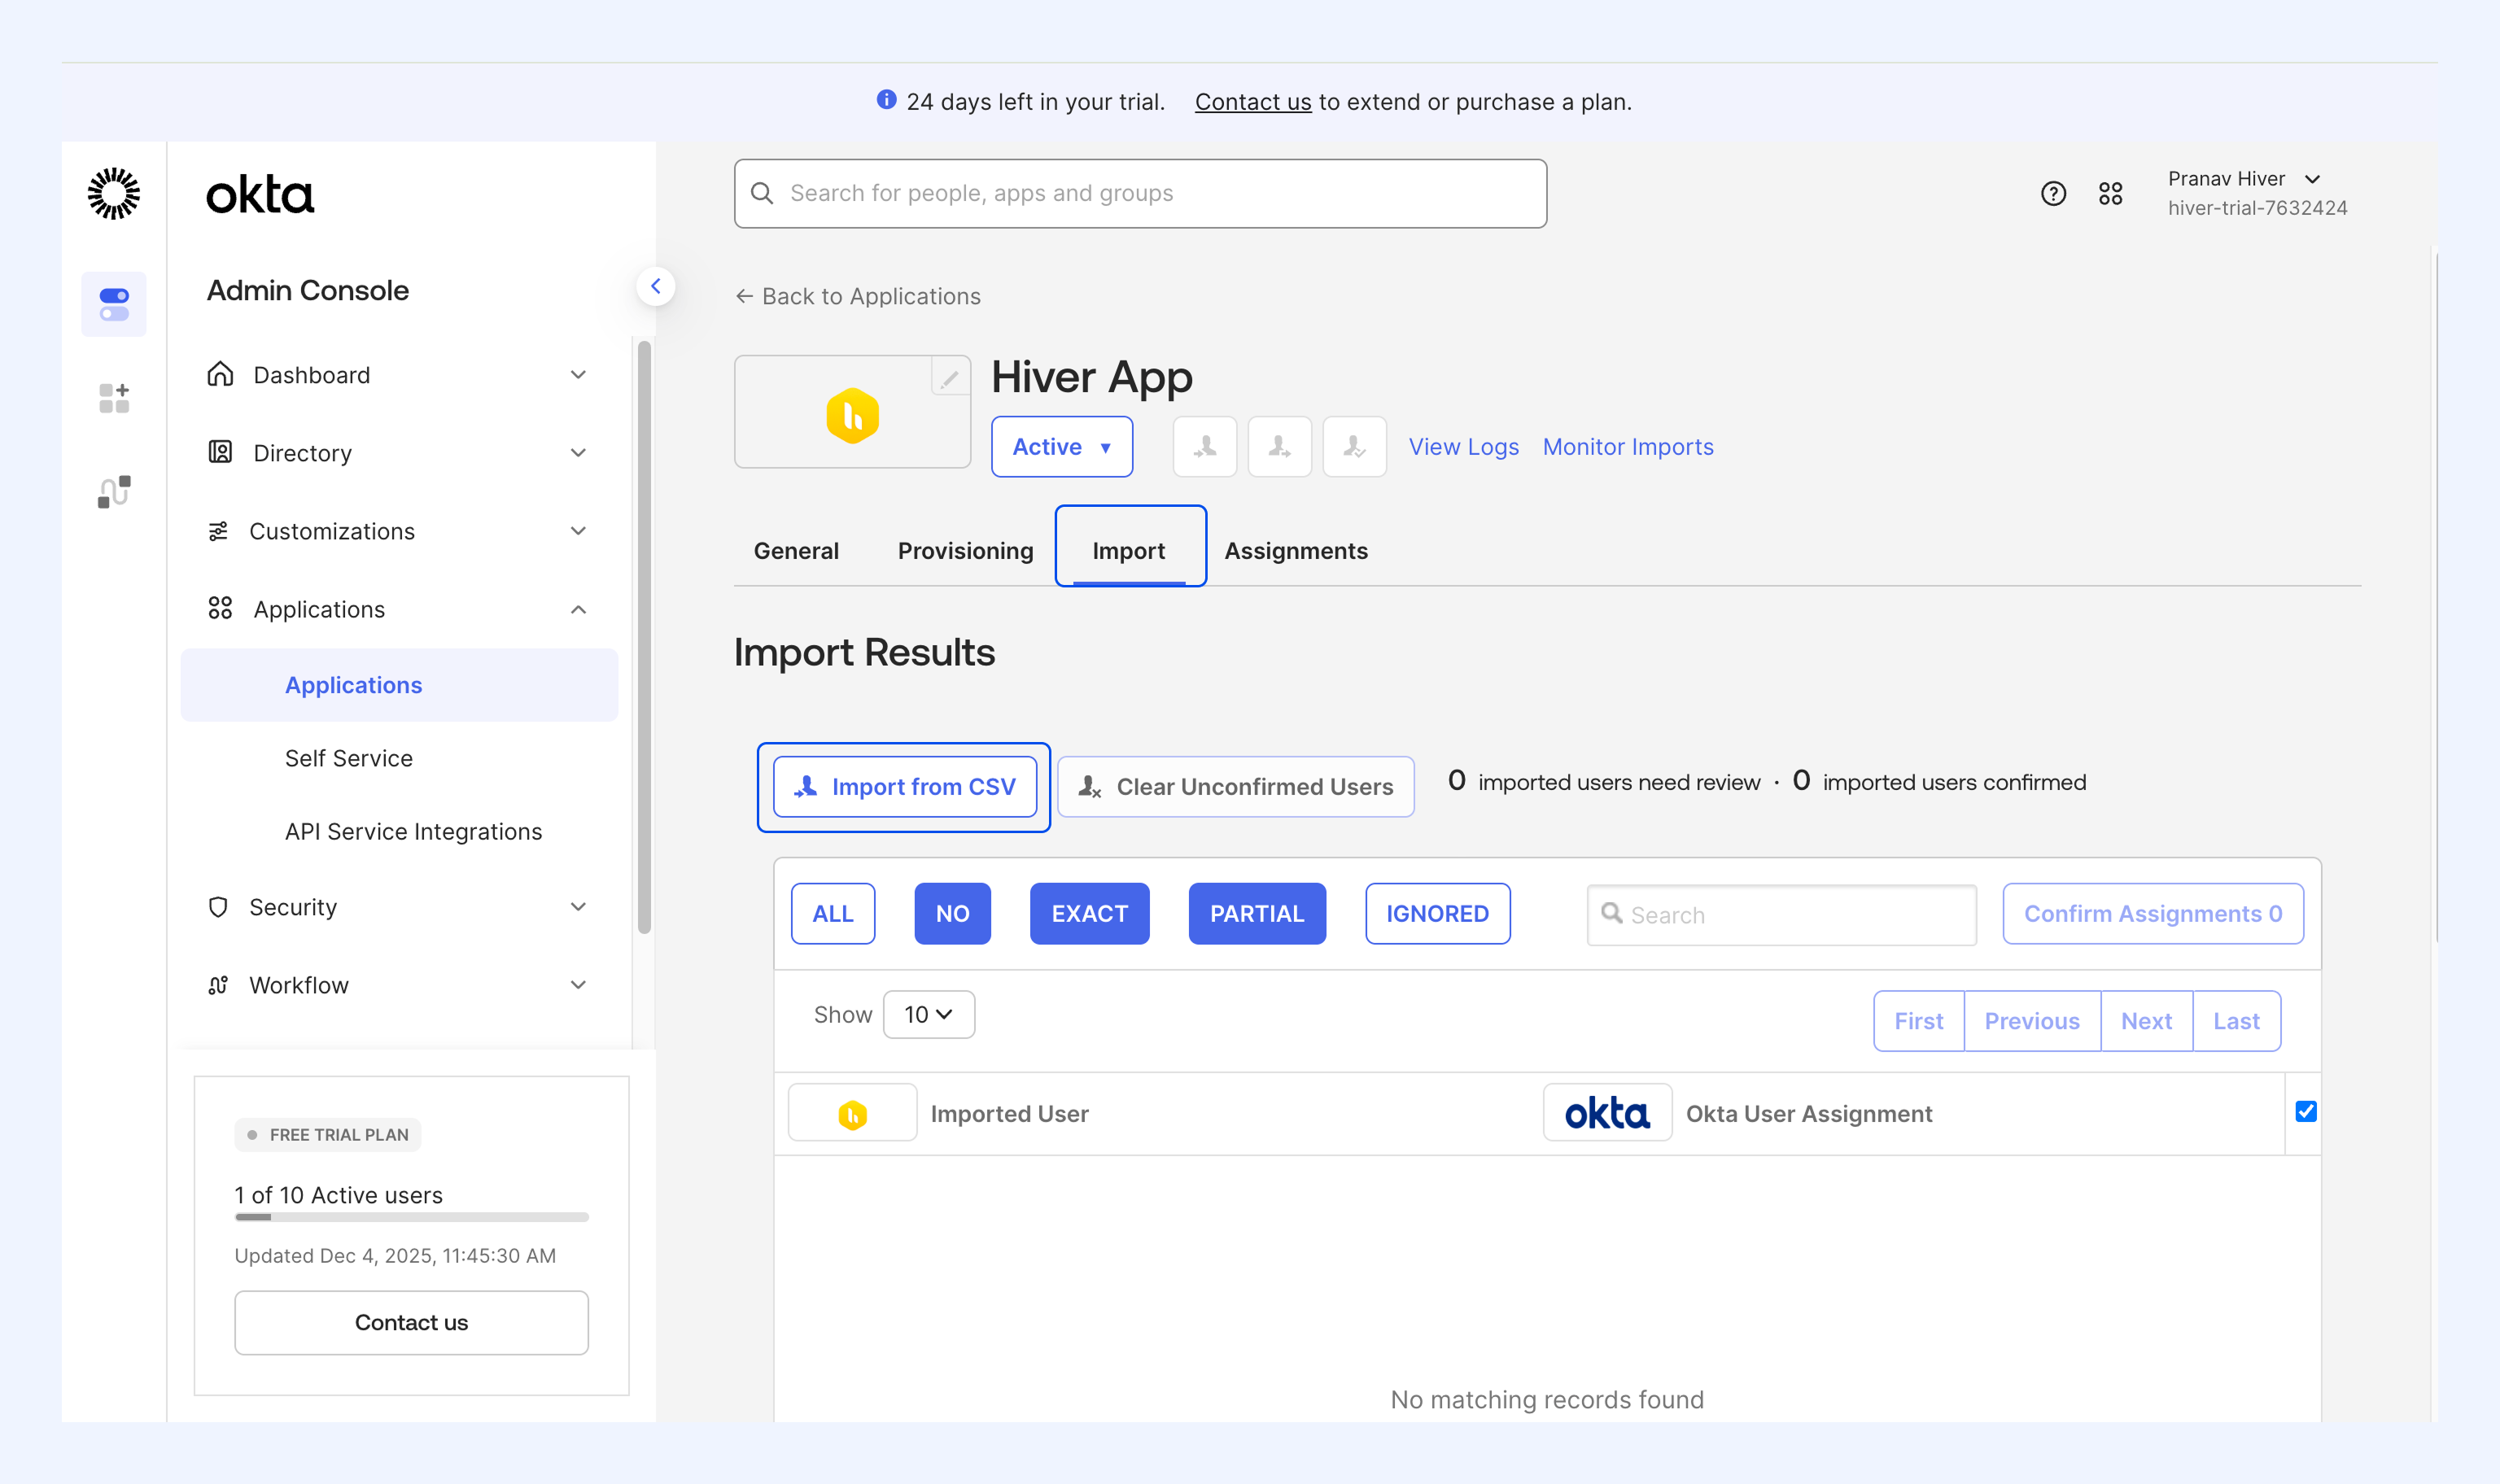Collapse the sidebar with the chevron button
2500x1484 pixels.
[656, 286]
